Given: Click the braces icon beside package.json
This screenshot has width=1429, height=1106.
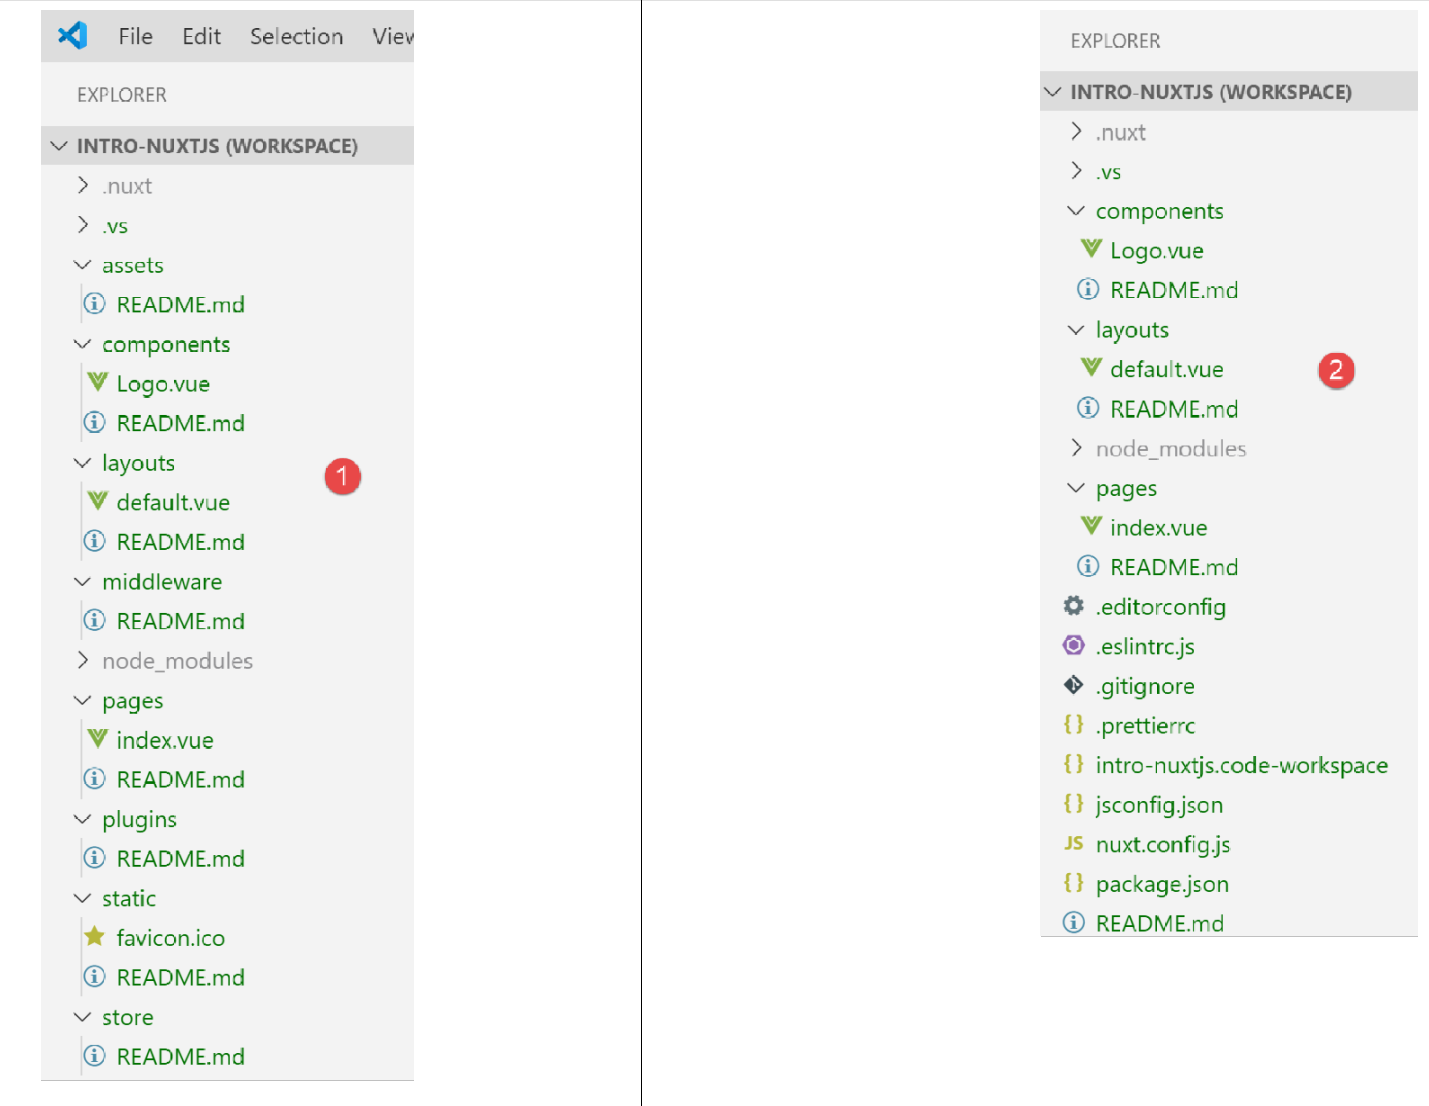Looking at the screenshot, I should point(1073,883).
